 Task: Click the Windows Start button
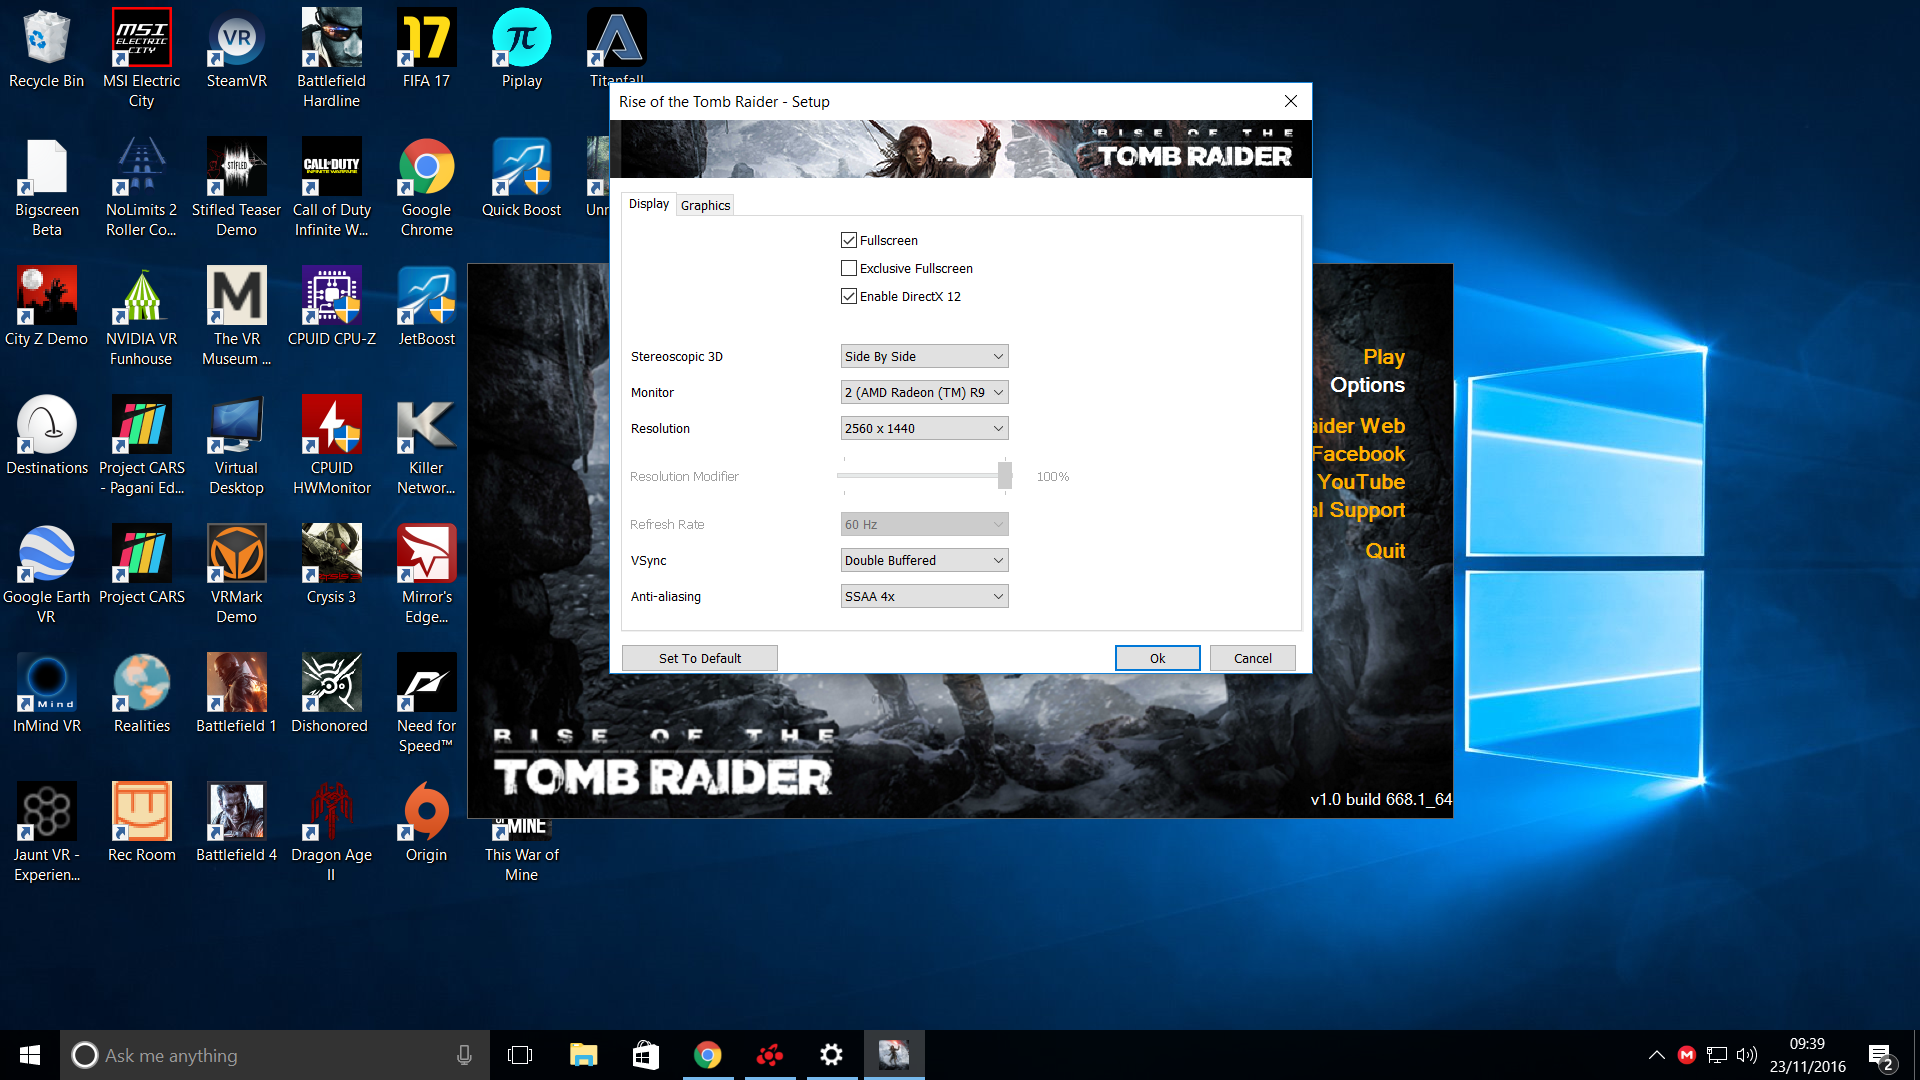coord(30,1055)
